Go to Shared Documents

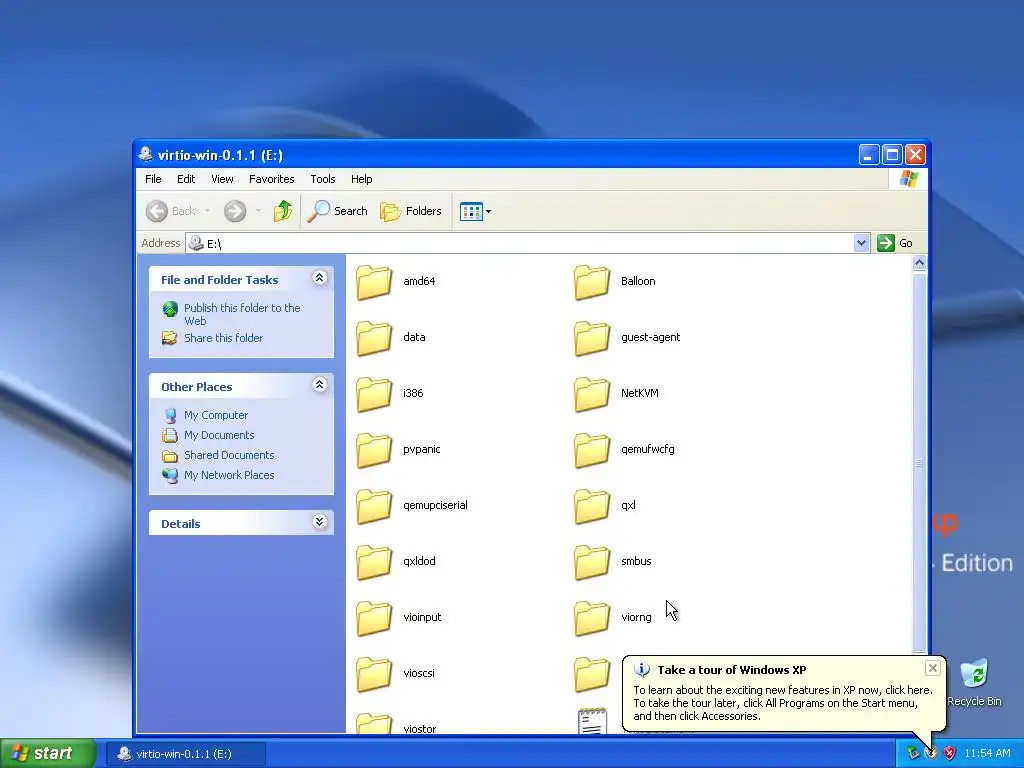[229, 455]
